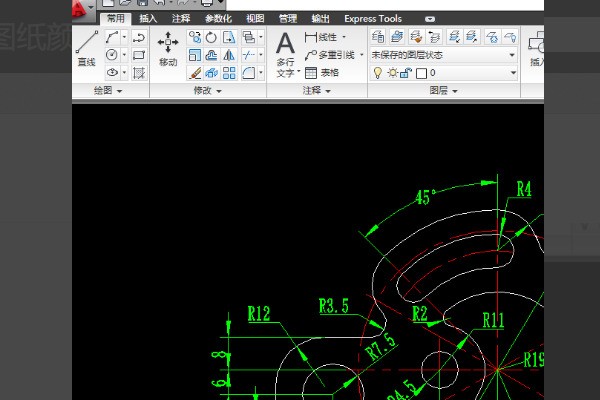Click the layer 0 color swatch
Screen dimensions: 600x400
click(x=421, y=73)
